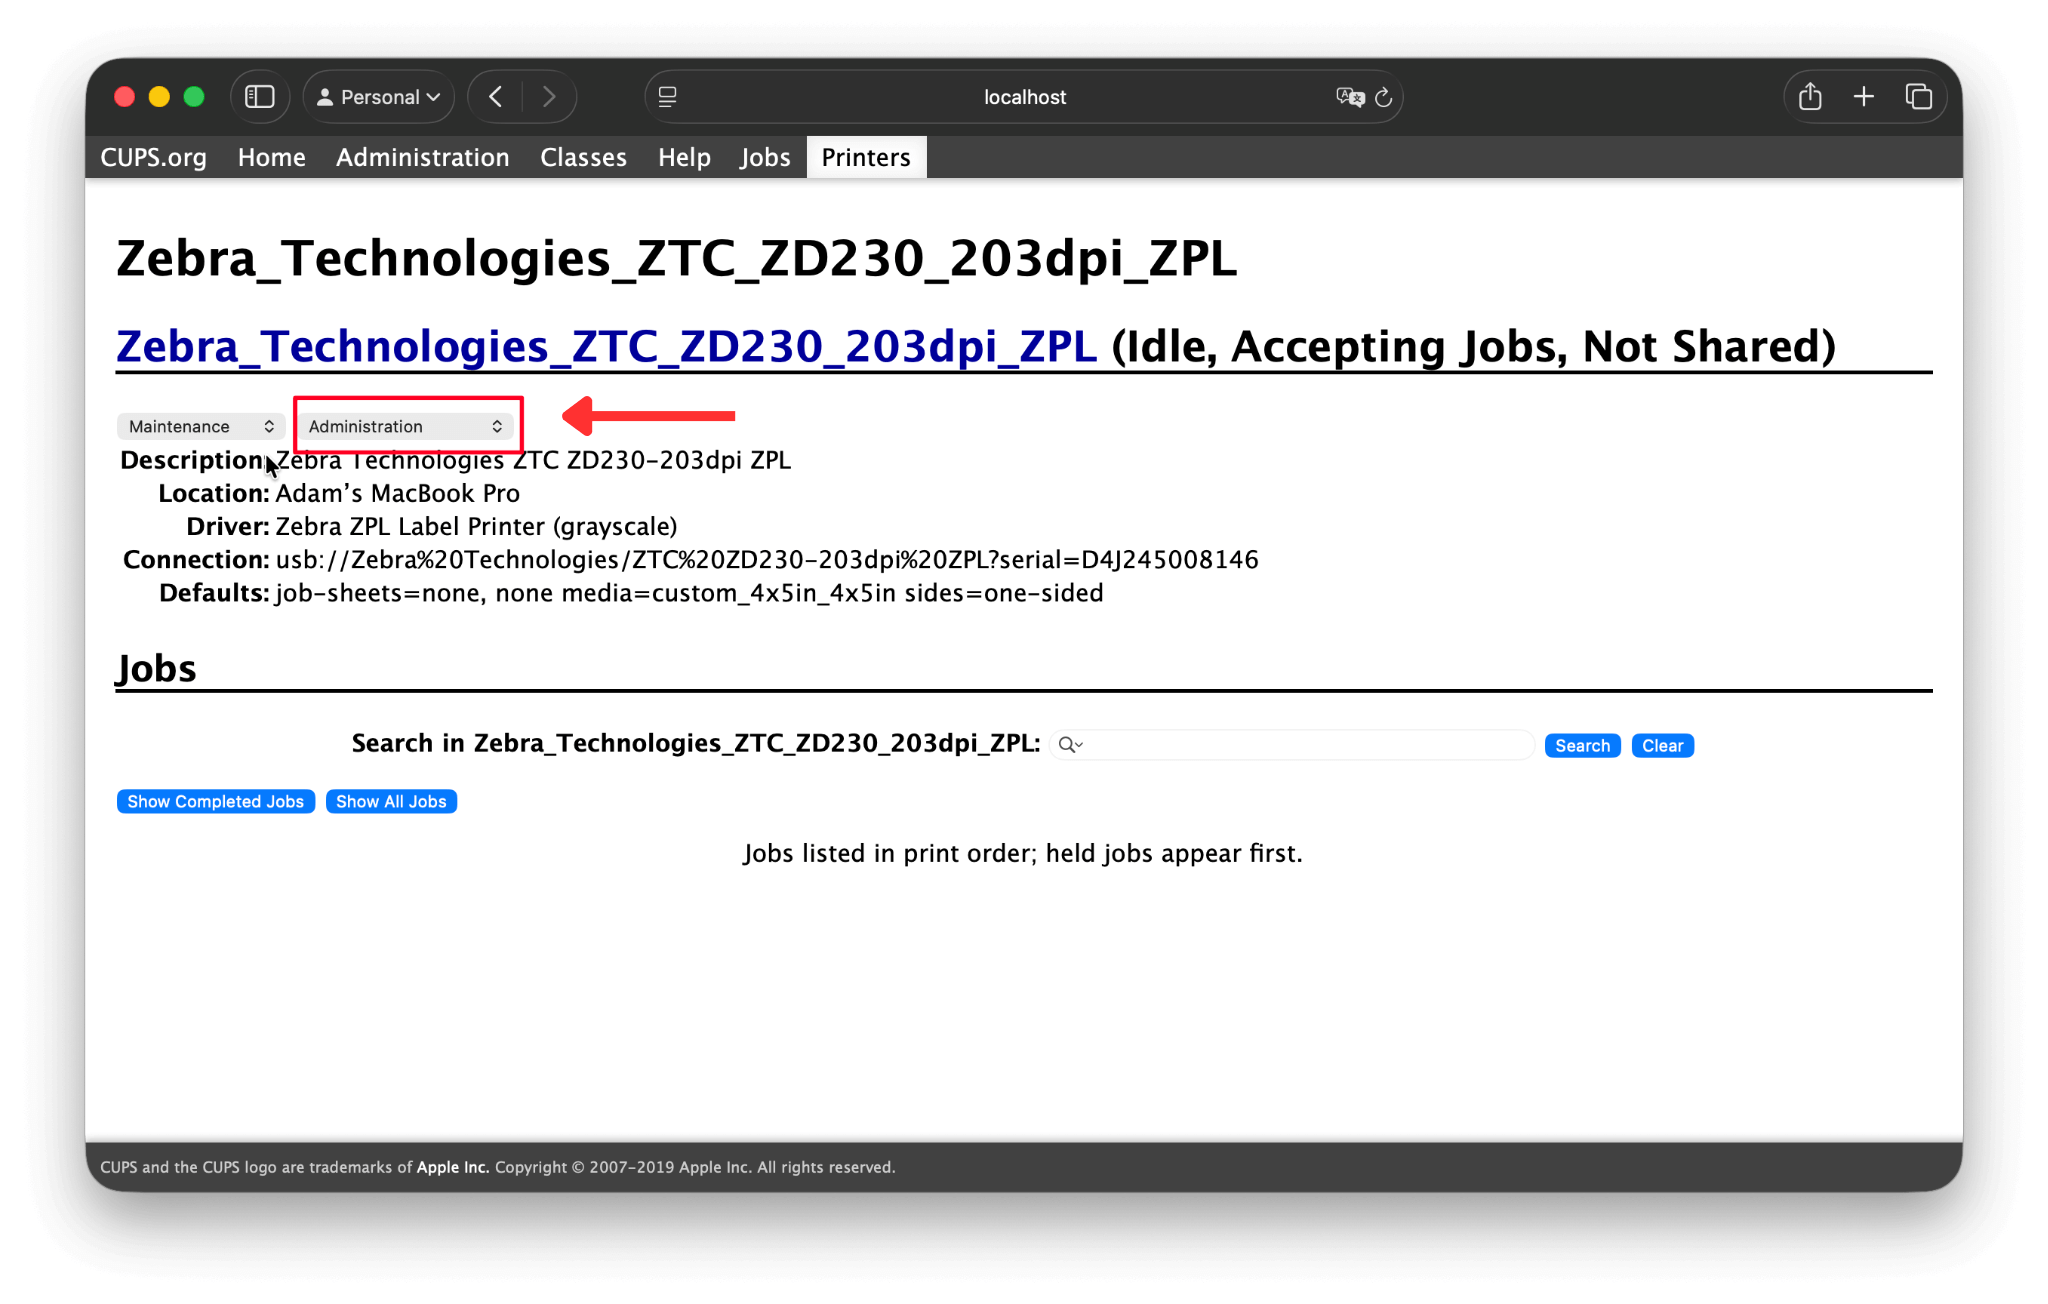Image resolution: width=2048 pixels, height=1304 pixels.
Task: Click the Zebra_Technologies printer name link
Action: (606, 347)
